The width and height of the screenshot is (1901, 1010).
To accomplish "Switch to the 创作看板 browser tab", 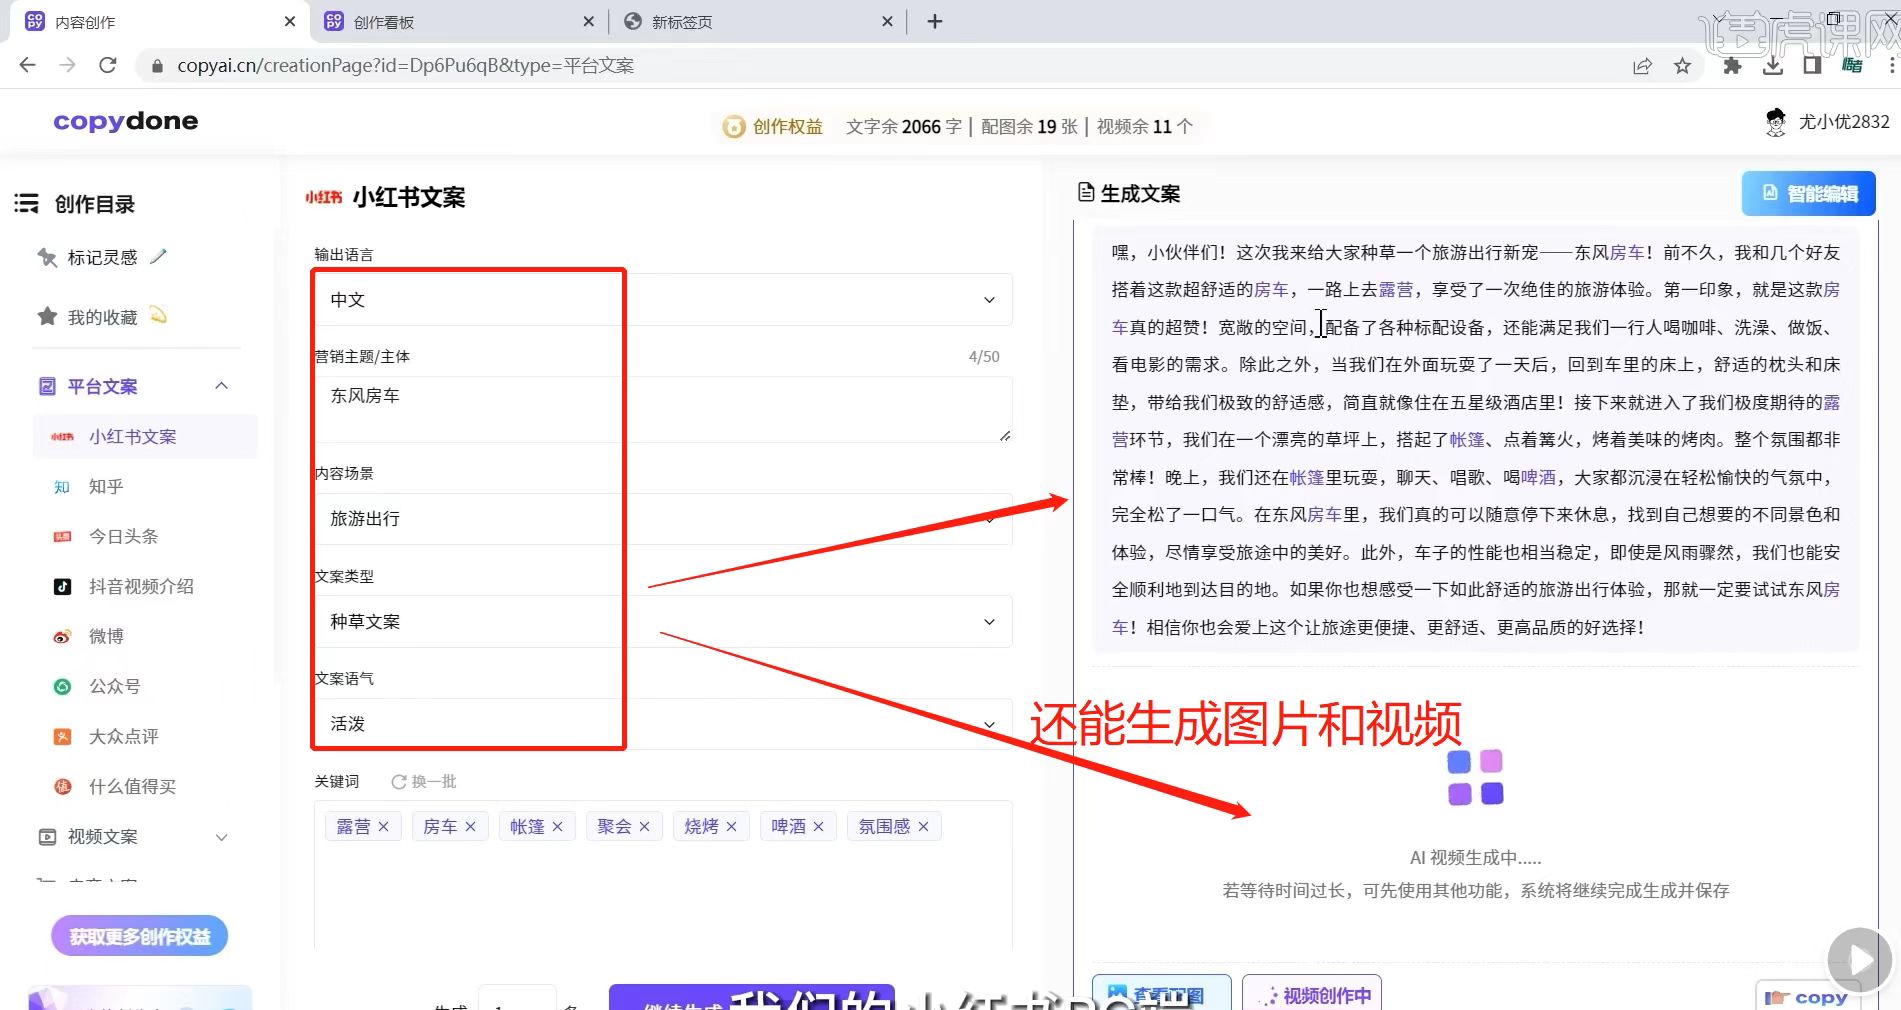I will pyautogui.click(x=457, y=21).
